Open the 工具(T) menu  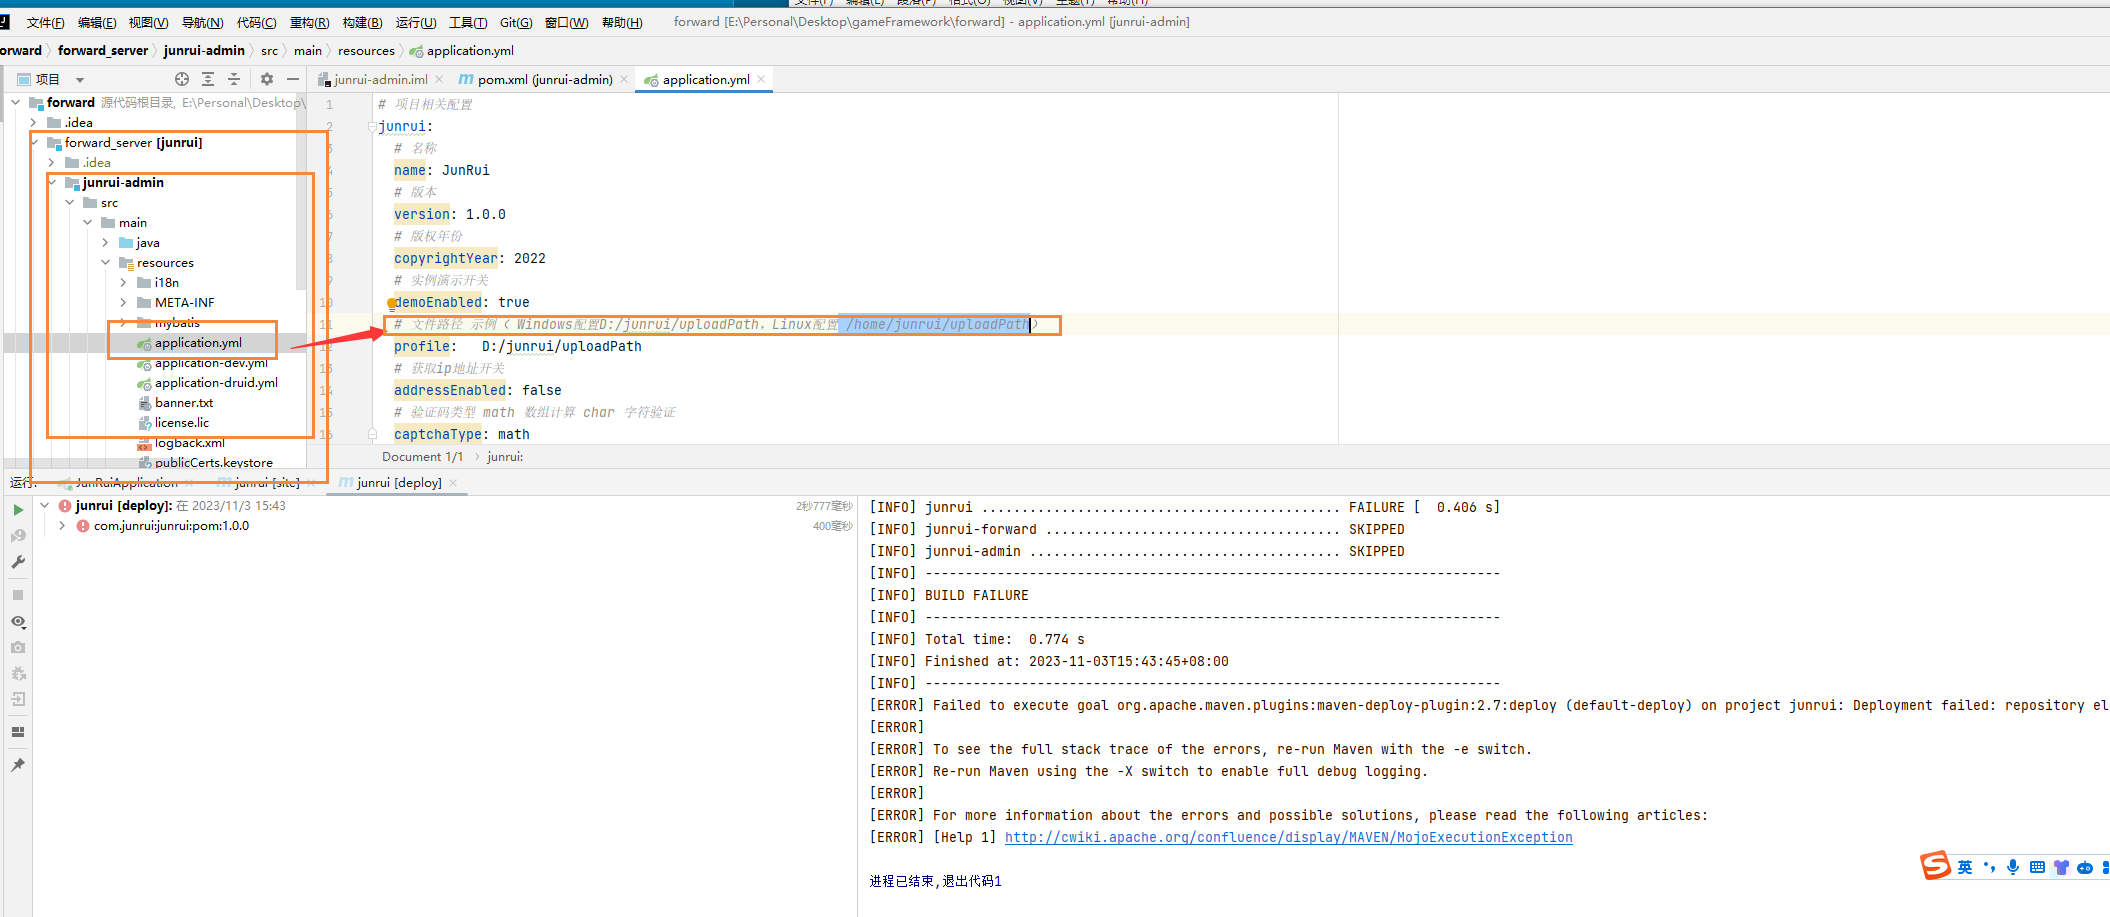[468, 22]
